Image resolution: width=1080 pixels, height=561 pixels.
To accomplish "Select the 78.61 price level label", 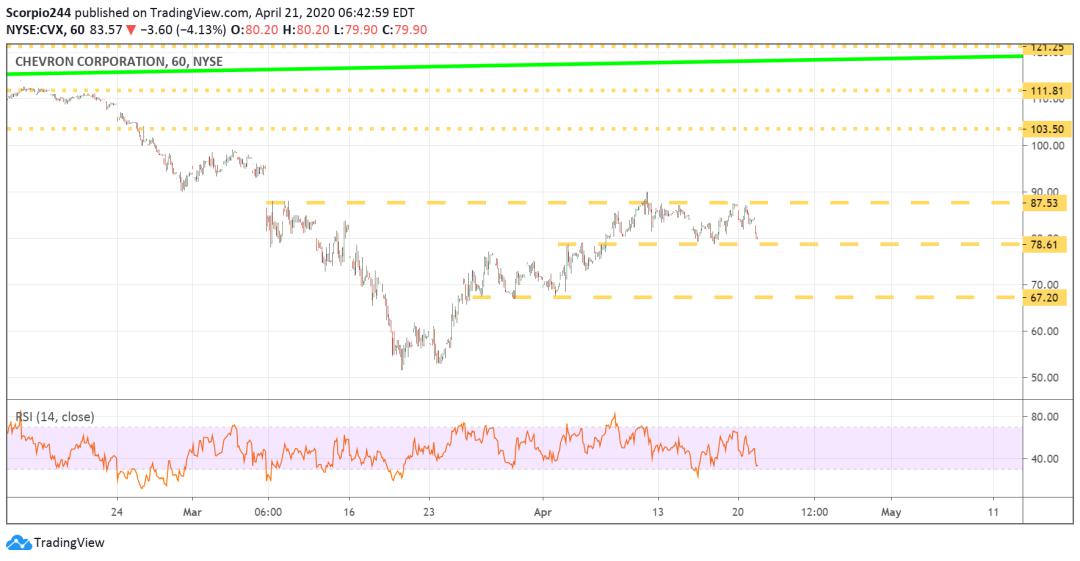I will (1045, 244).
